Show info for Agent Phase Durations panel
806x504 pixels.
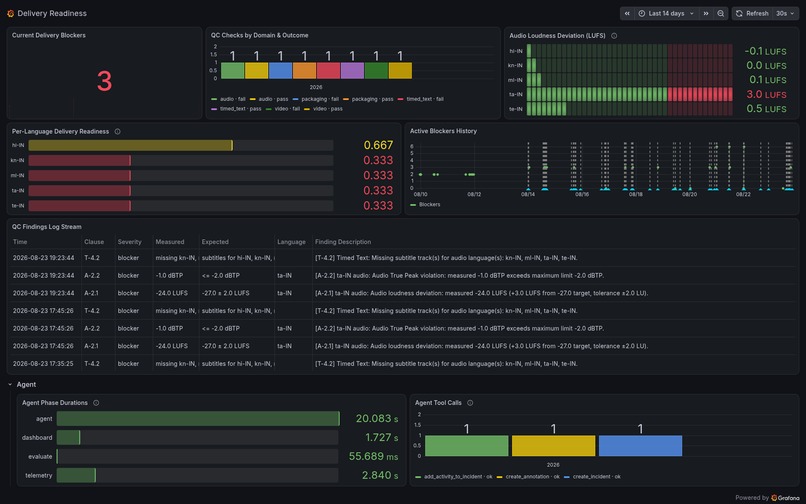(96, 403)
